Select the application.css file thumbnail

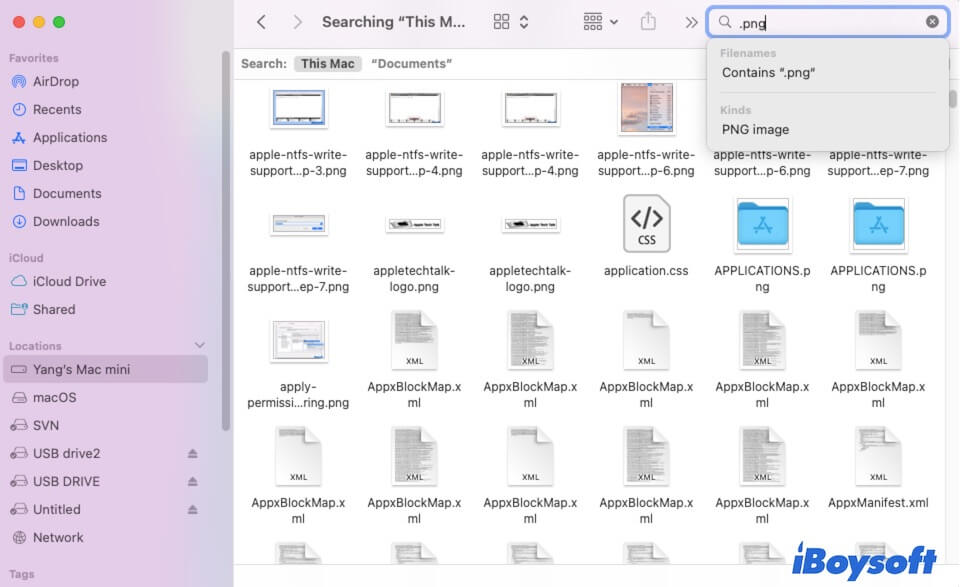[646, 222]
